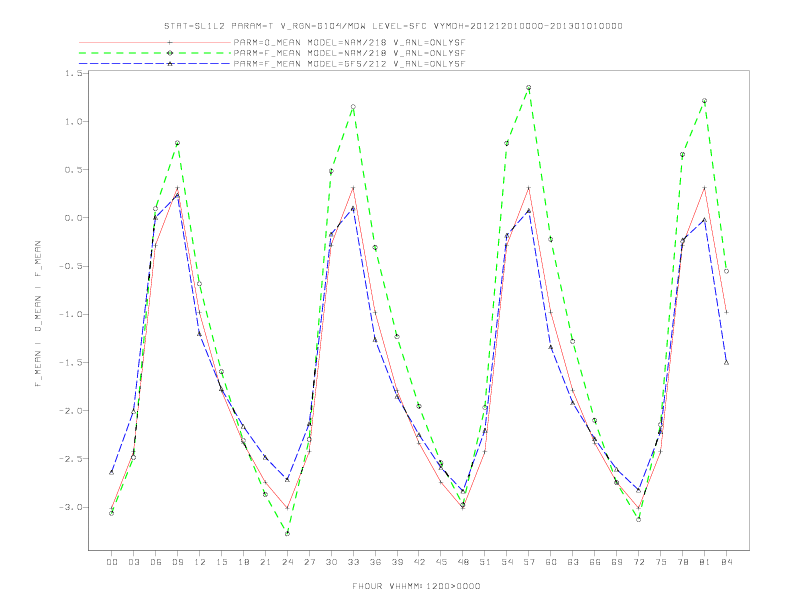The height and width of the screenshot is (612, 792).
Task: Click the y-axis tick label -2.5
Action: click(71, 458)
